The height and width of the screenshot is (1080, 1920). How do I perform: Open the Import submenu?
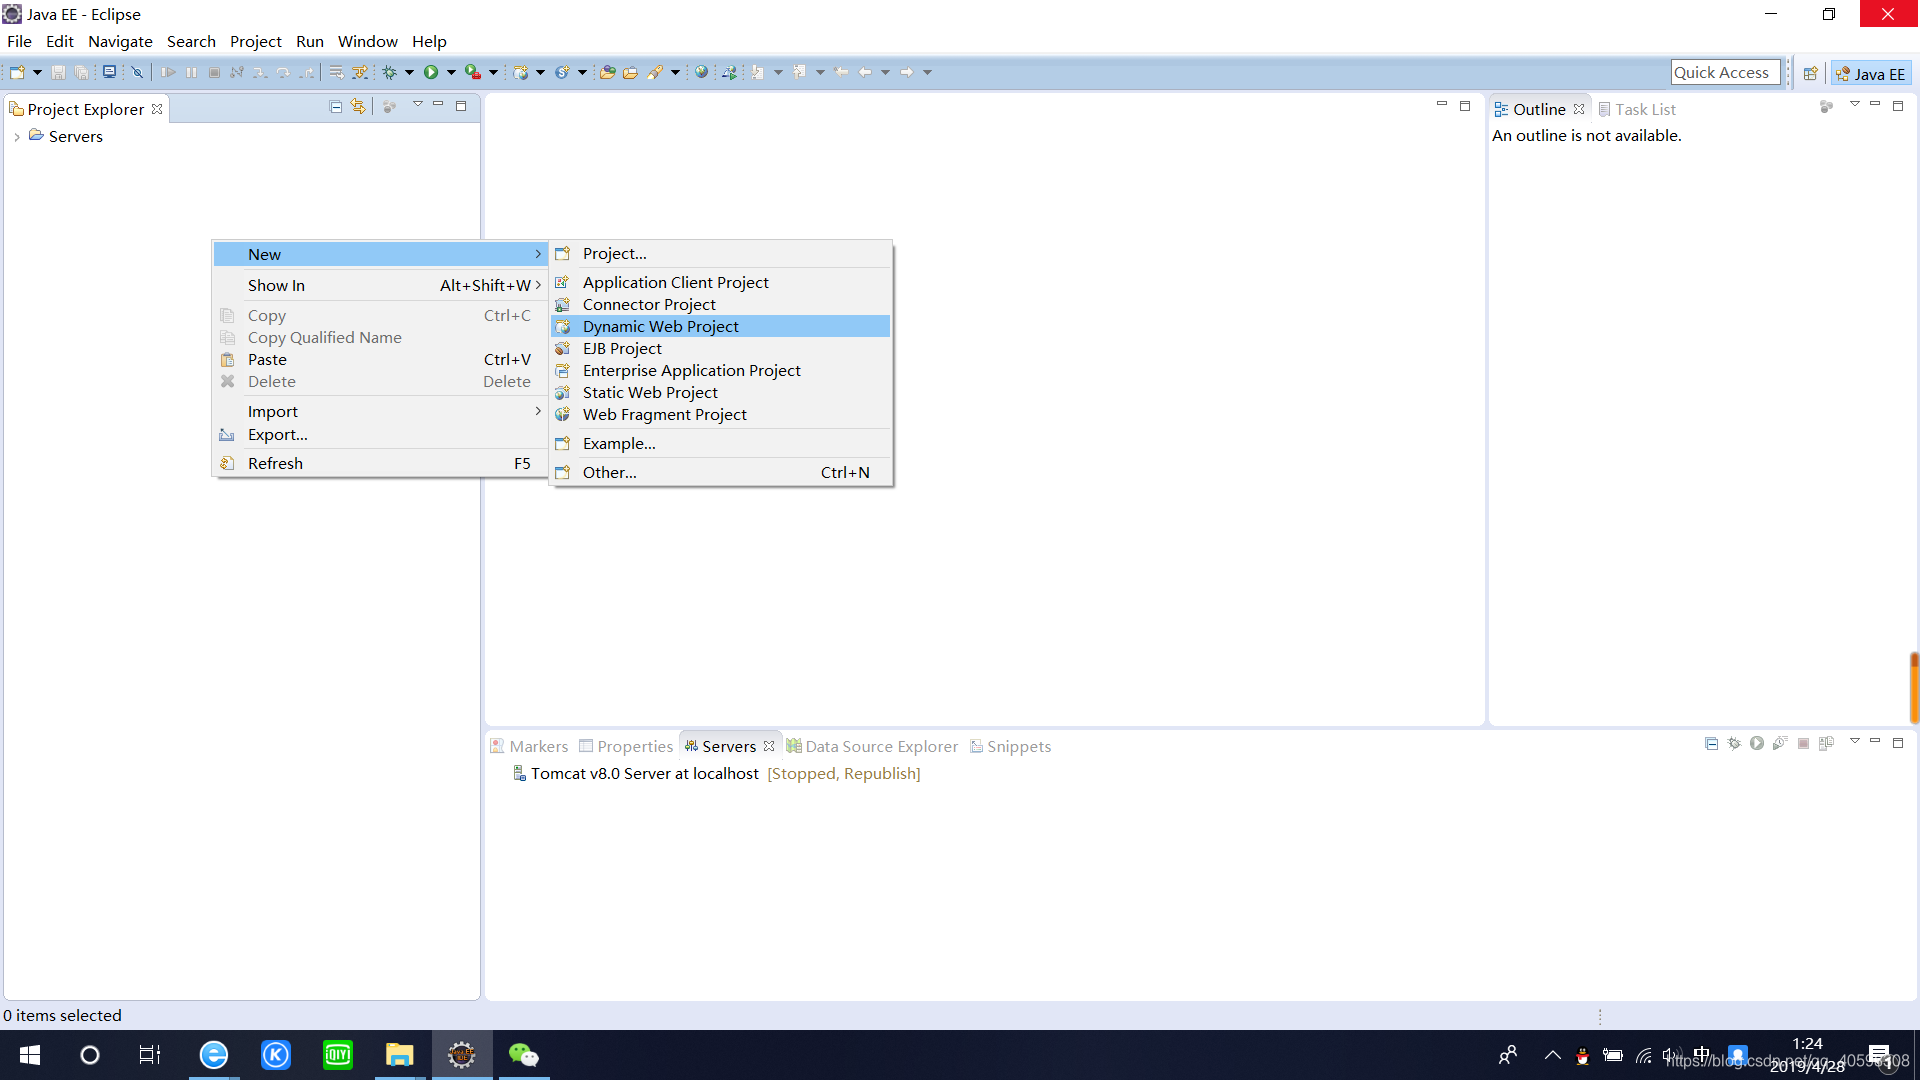pos(380,411)
